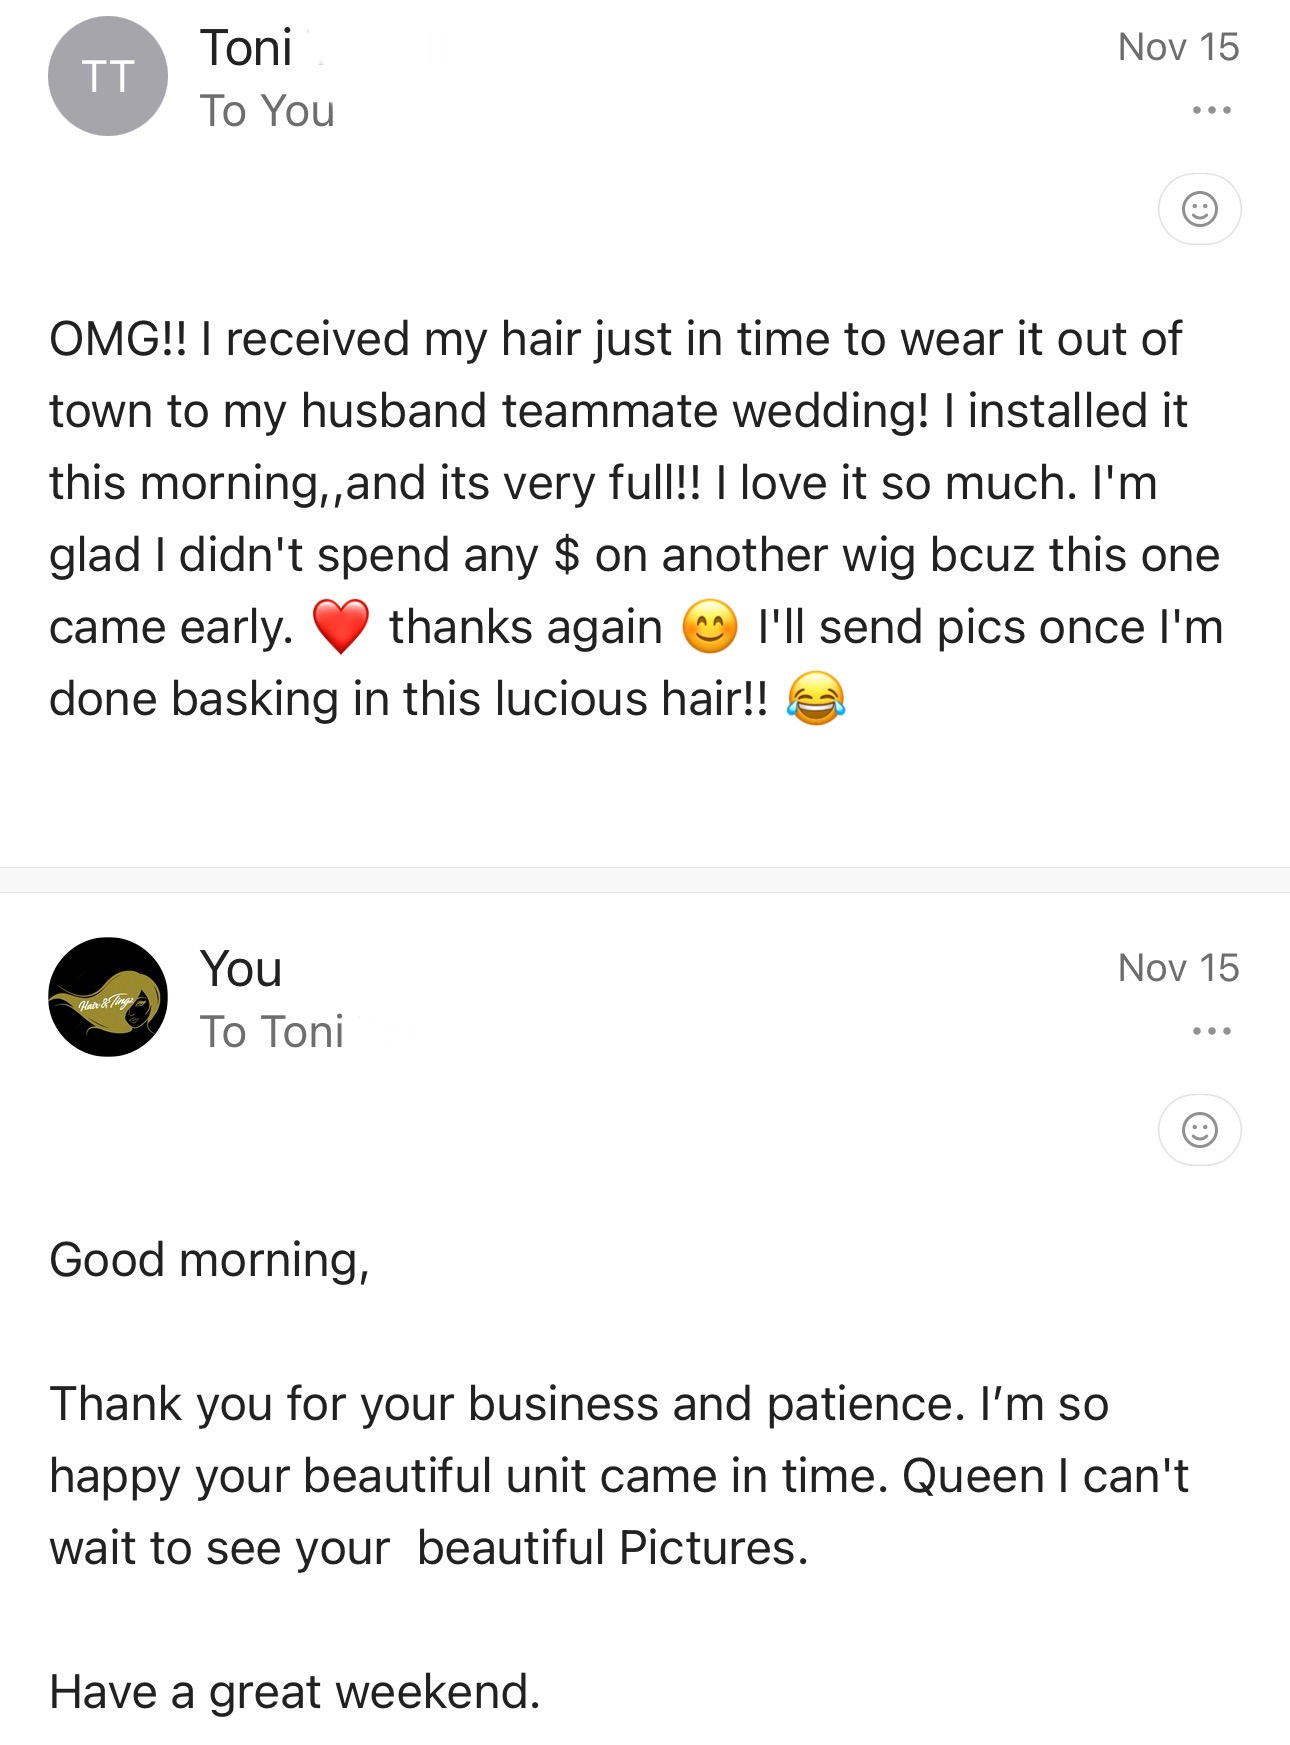Click the divider between the two messages
This screenshot has width=1290, height=1745.
tap(645, 880)
